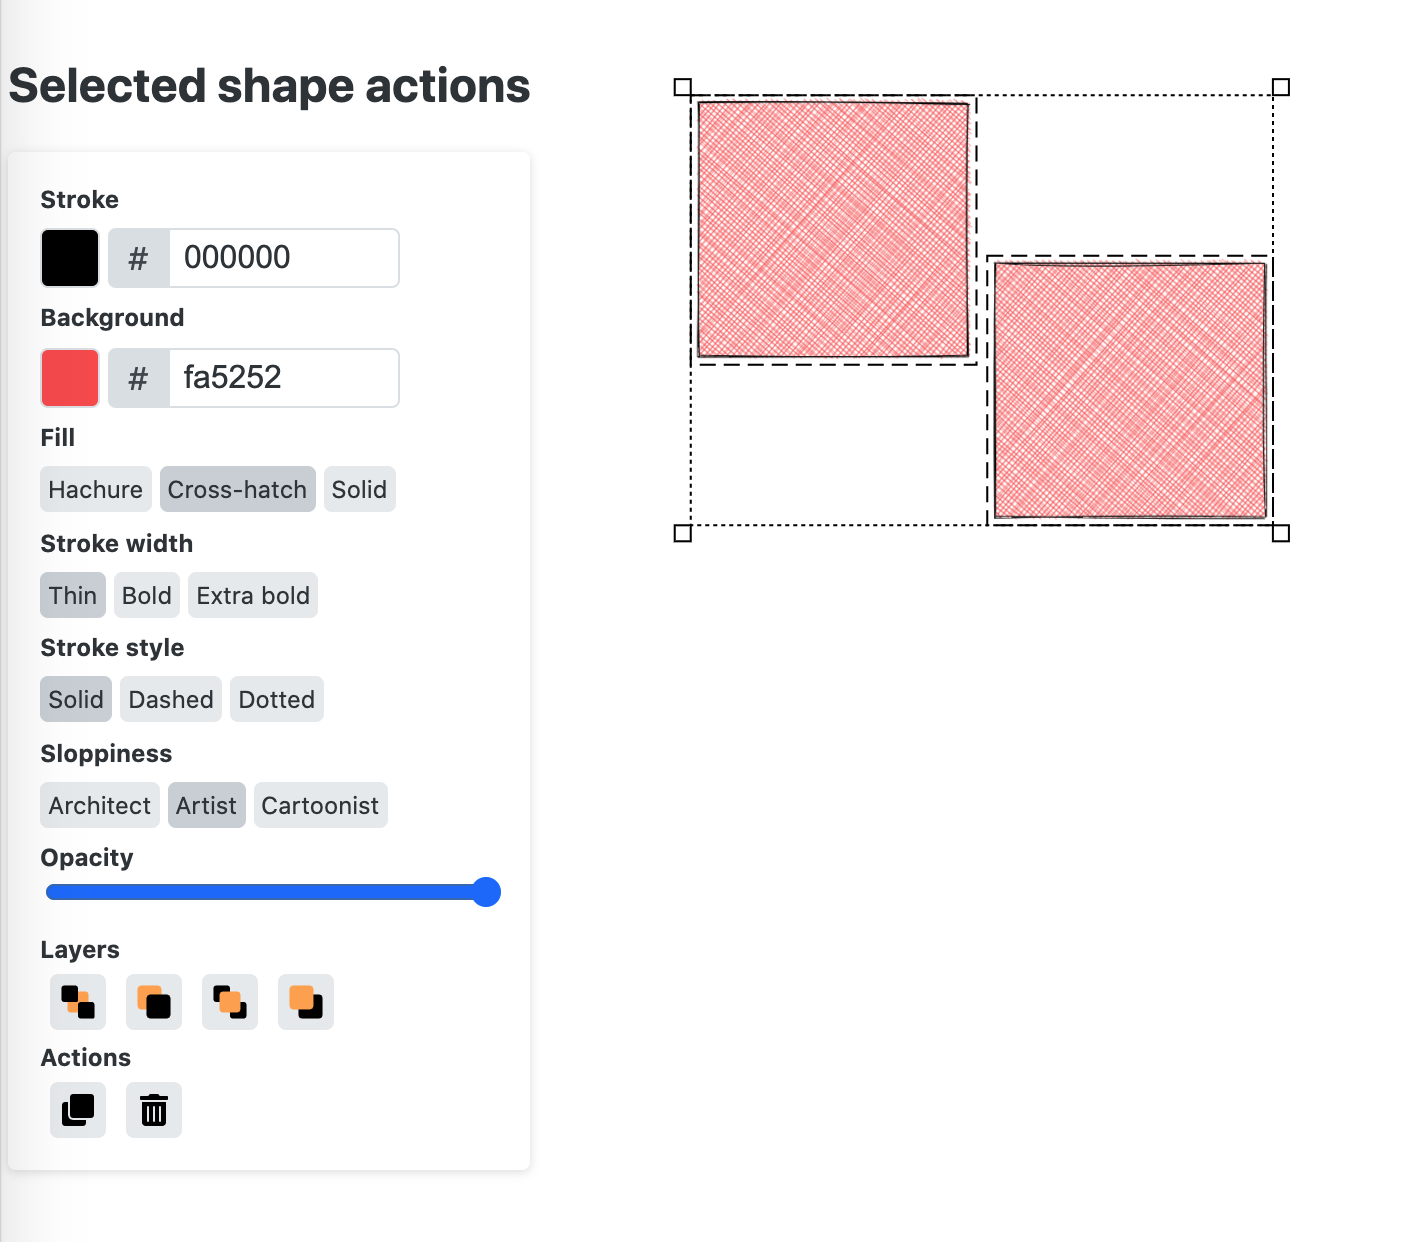Image resolution: width=1412 pixels, height=1242 pixels.
Task: Send shape backward one layer
Action: (153, 1002)
